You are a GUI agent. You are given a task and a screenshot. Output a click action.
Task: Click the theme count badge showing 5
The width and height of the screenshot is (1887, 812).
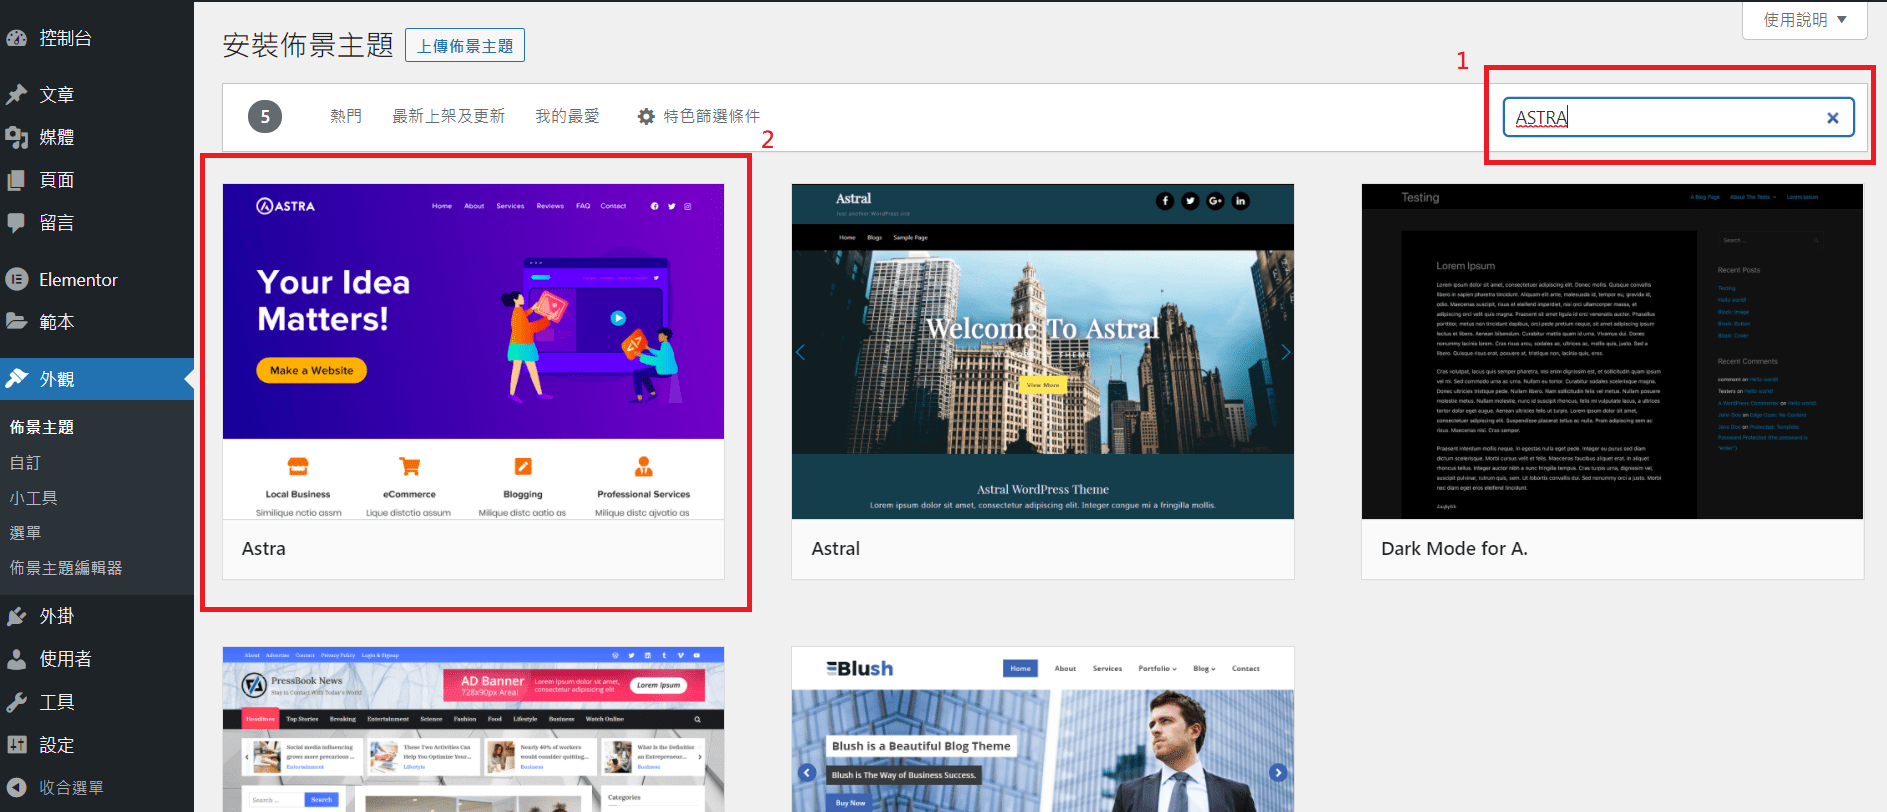coord(265,117)
